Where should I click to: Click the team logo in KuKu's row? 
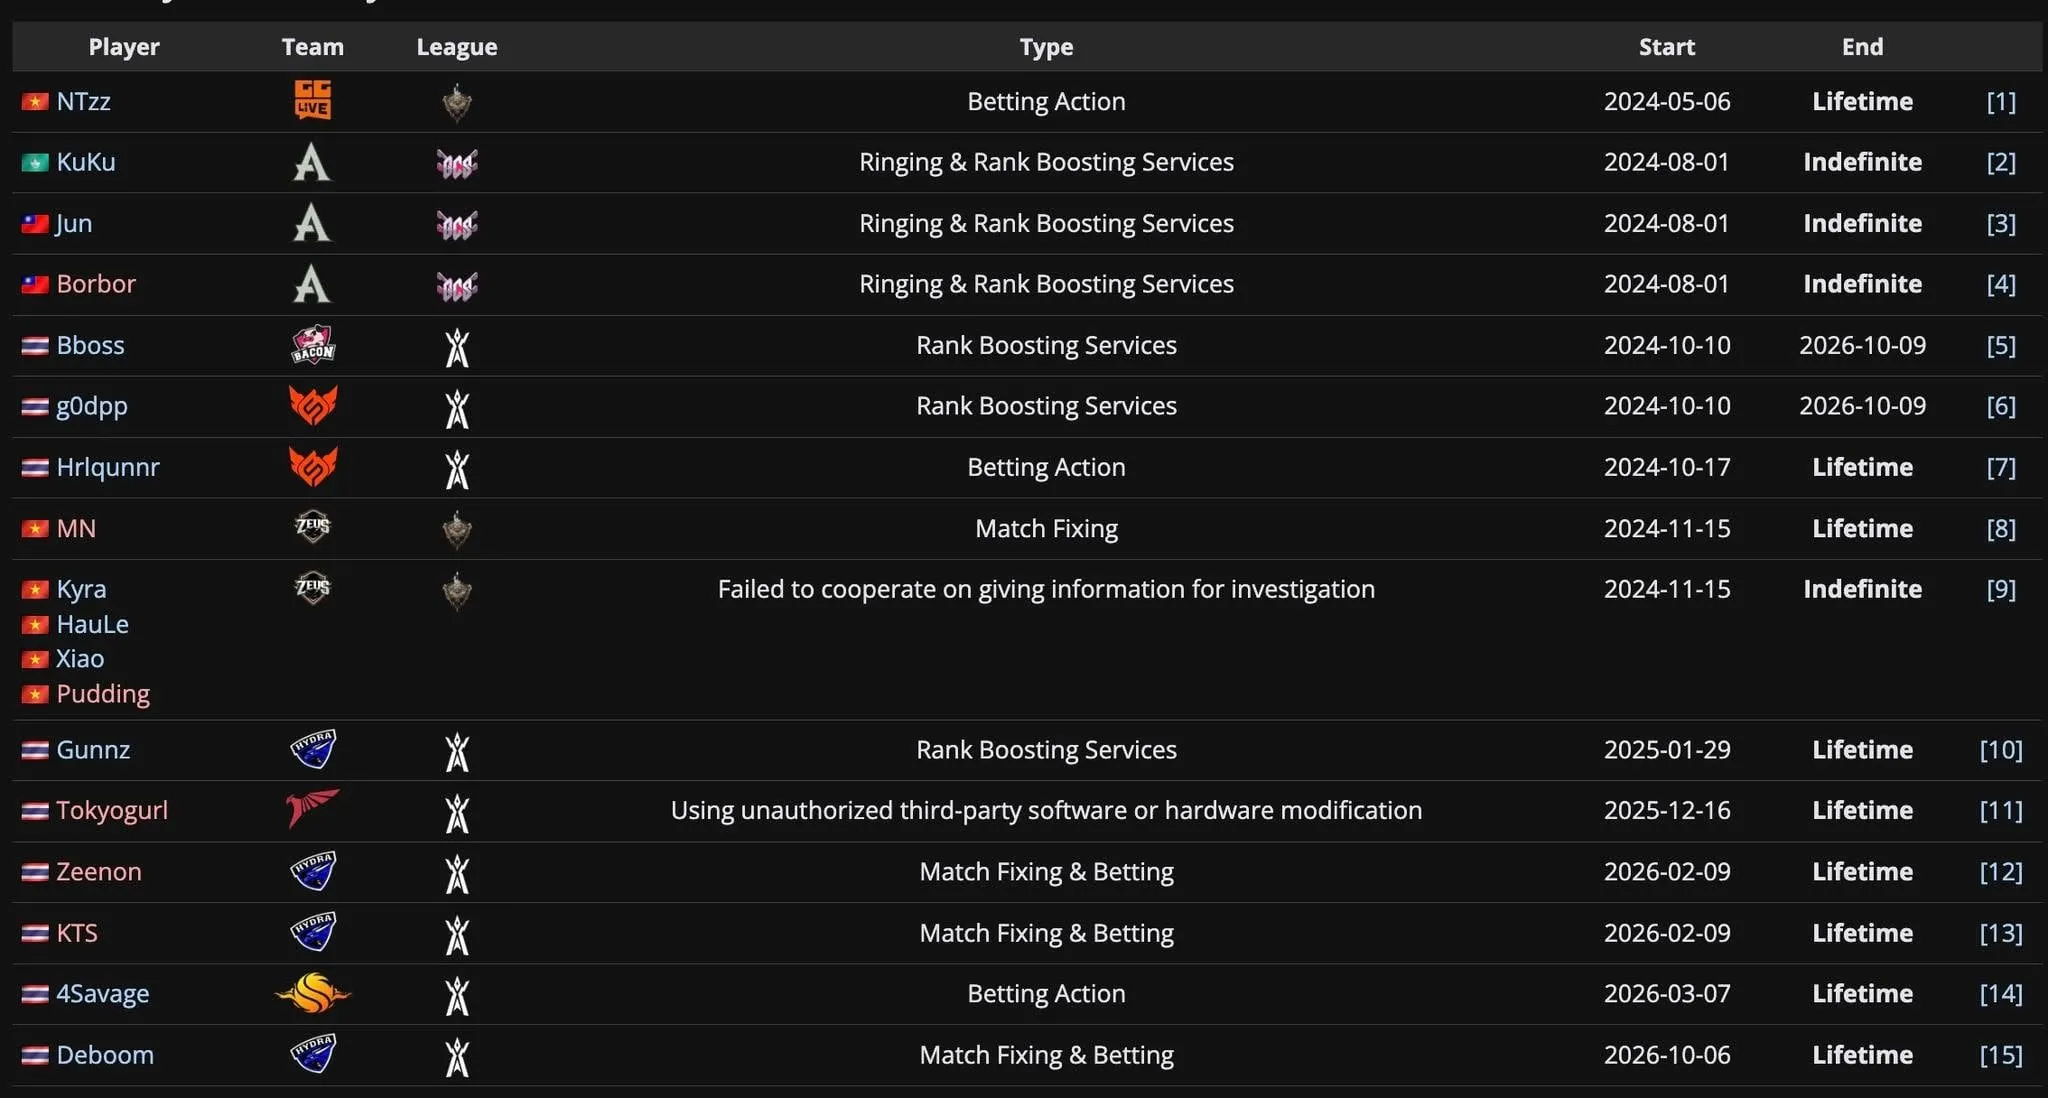tap(312, 162)
